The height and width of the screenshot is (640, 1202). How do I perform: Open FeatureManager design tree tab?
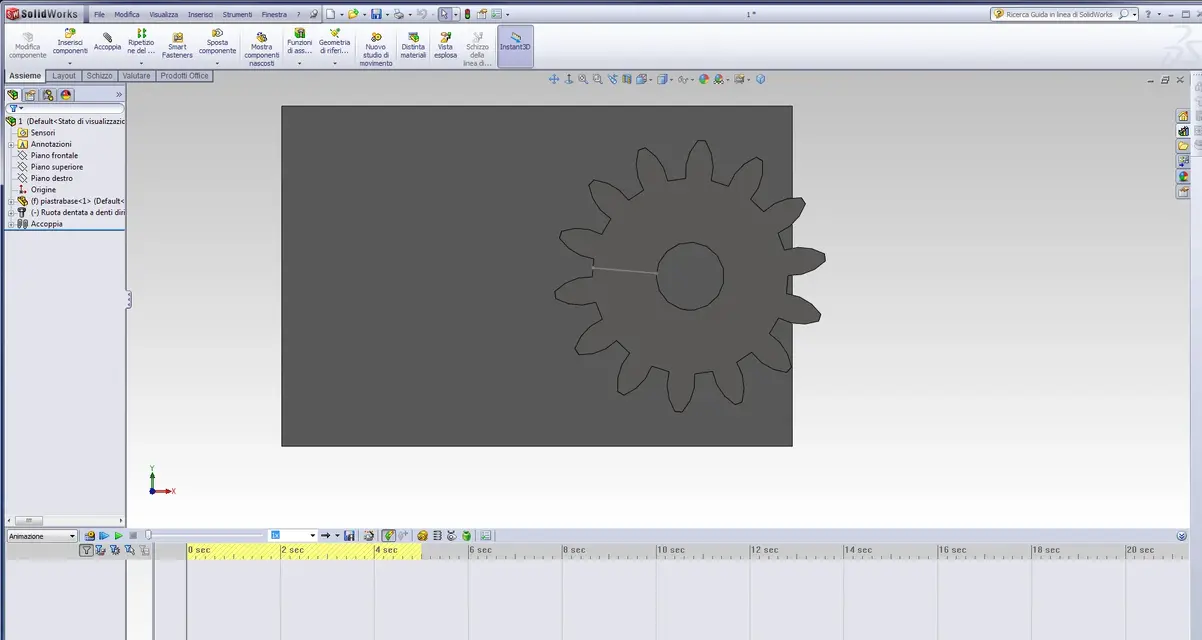[x=13, y=95]
